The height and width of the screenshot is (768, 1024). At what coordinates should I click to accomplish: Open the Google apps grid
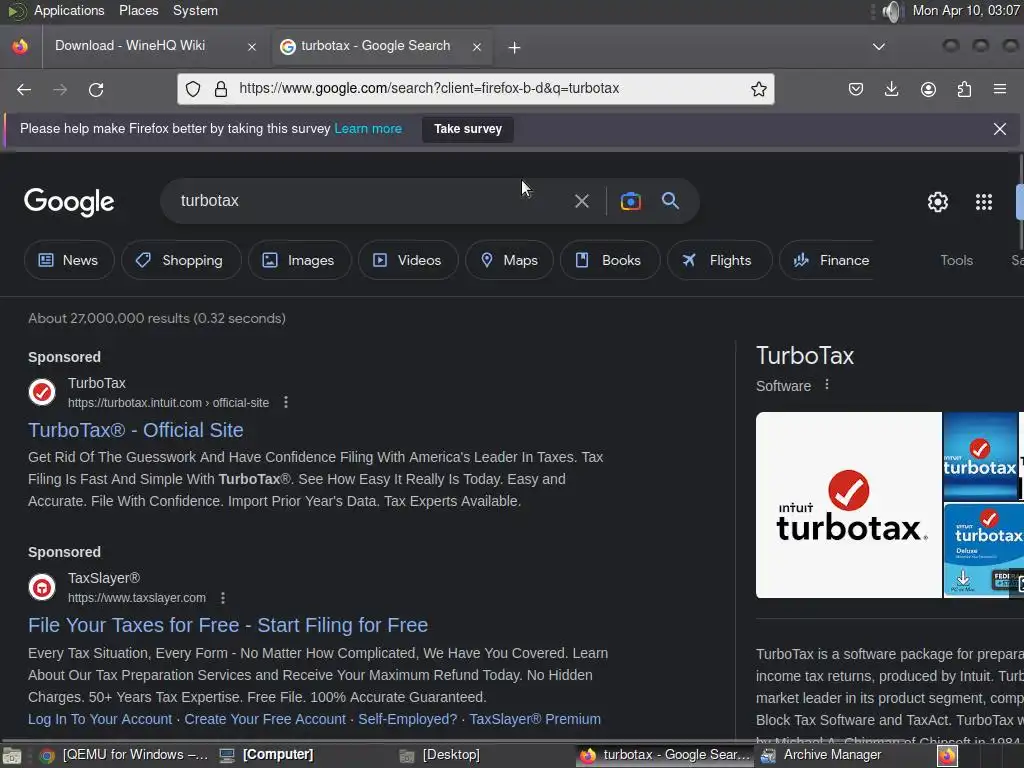pyautogui.click(x=984, y=202)
